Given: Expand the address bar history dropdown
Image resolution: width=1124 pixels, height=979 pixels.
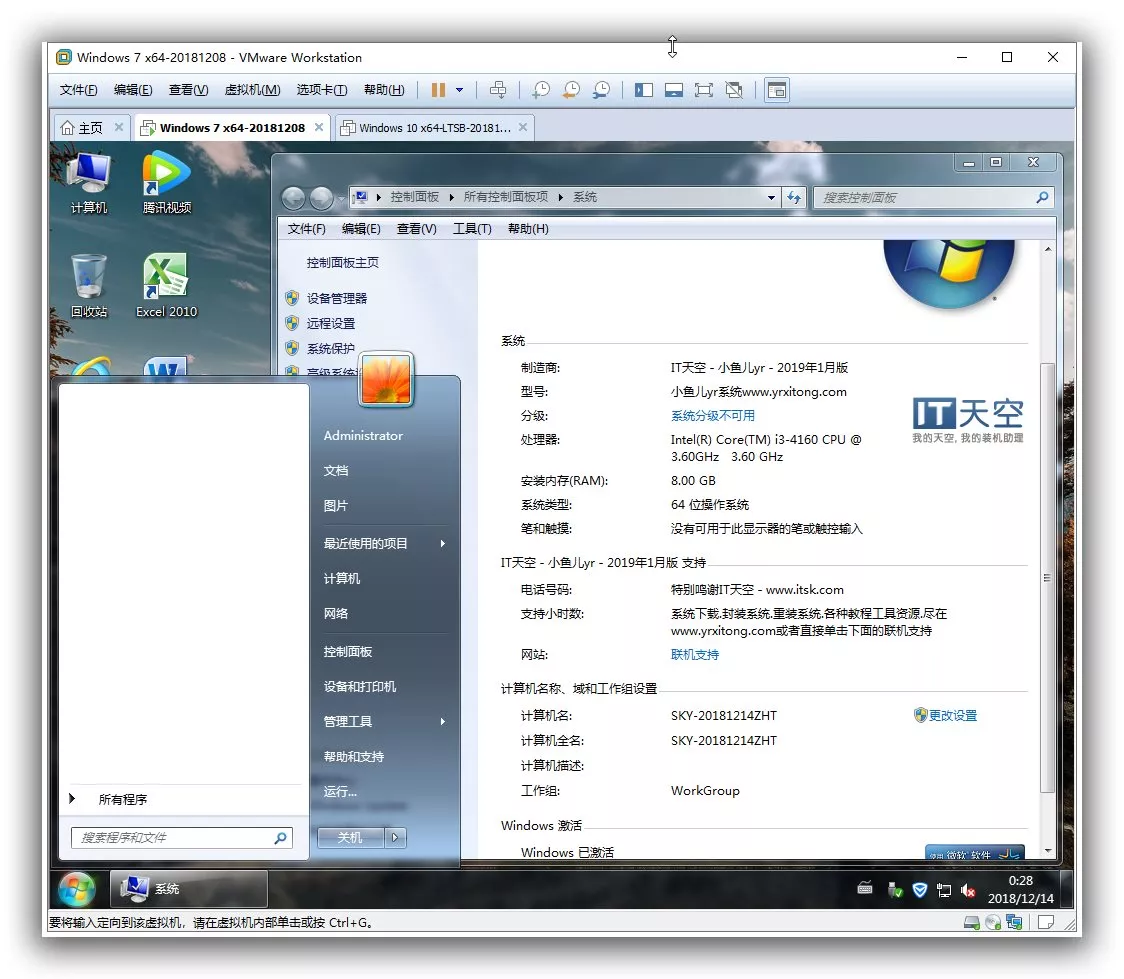Looking at the screenshot, I should 771,197.
